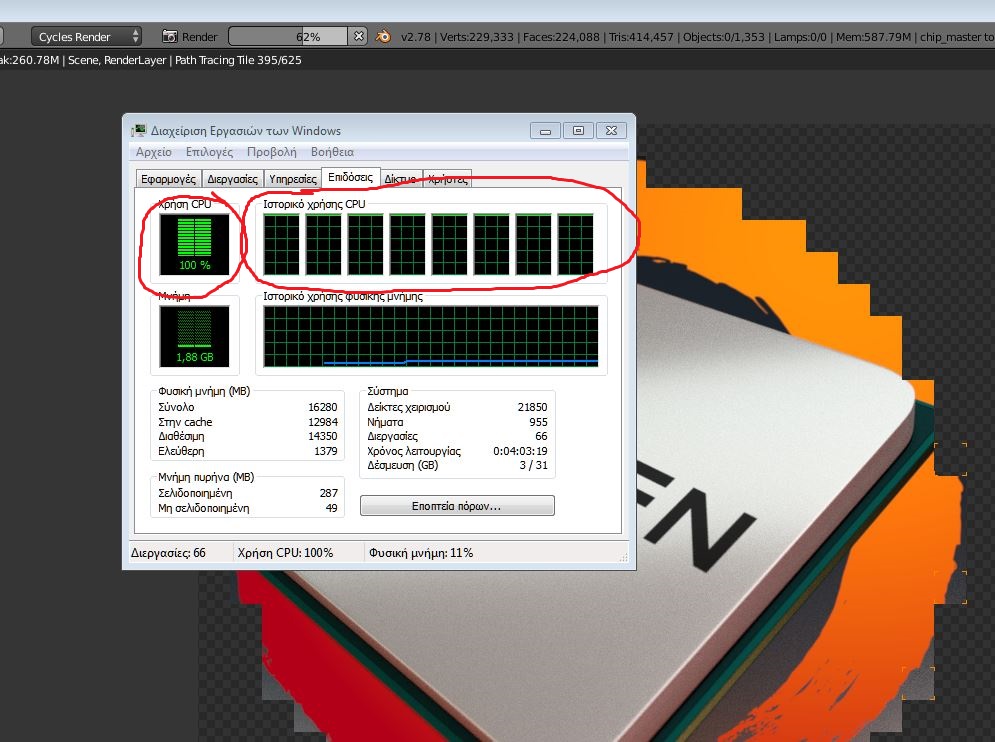Click the Στην cache value 12984
995x742 pixels.
click(x=322, y=422)
